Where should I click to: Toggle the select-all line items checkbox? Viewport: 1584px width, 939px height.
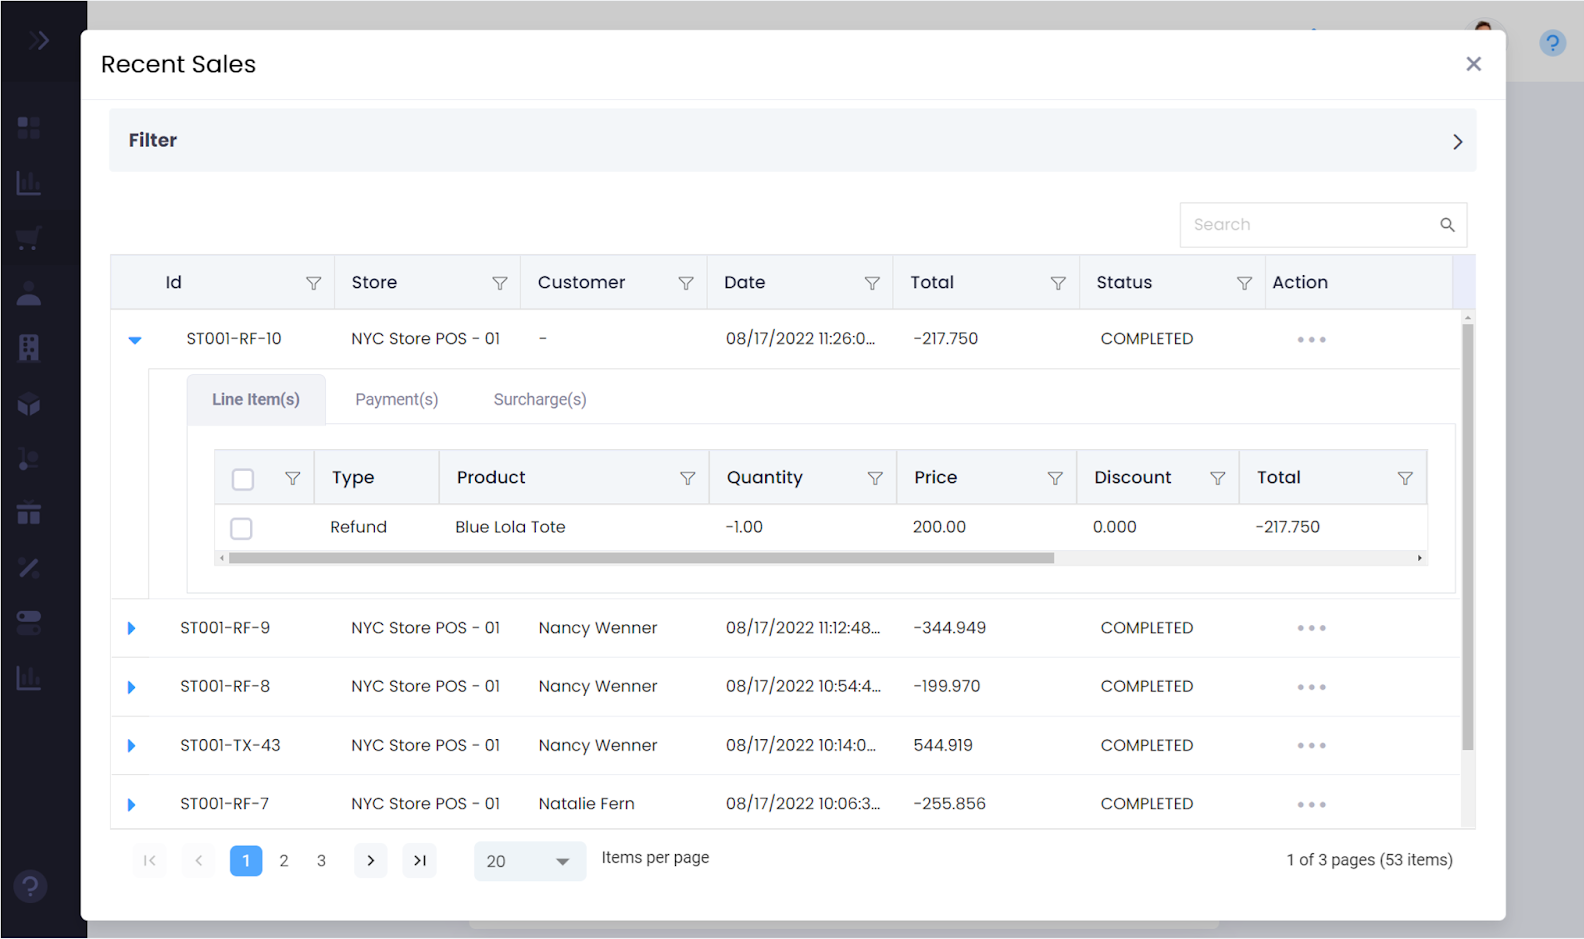tap(243, 479)
